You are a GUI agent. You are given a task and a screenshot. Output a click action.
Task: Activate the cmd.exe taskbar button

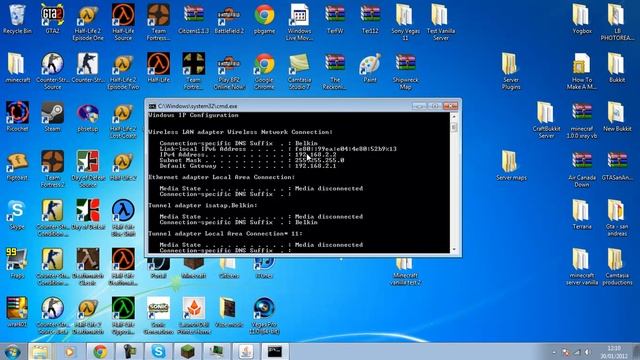275,351
